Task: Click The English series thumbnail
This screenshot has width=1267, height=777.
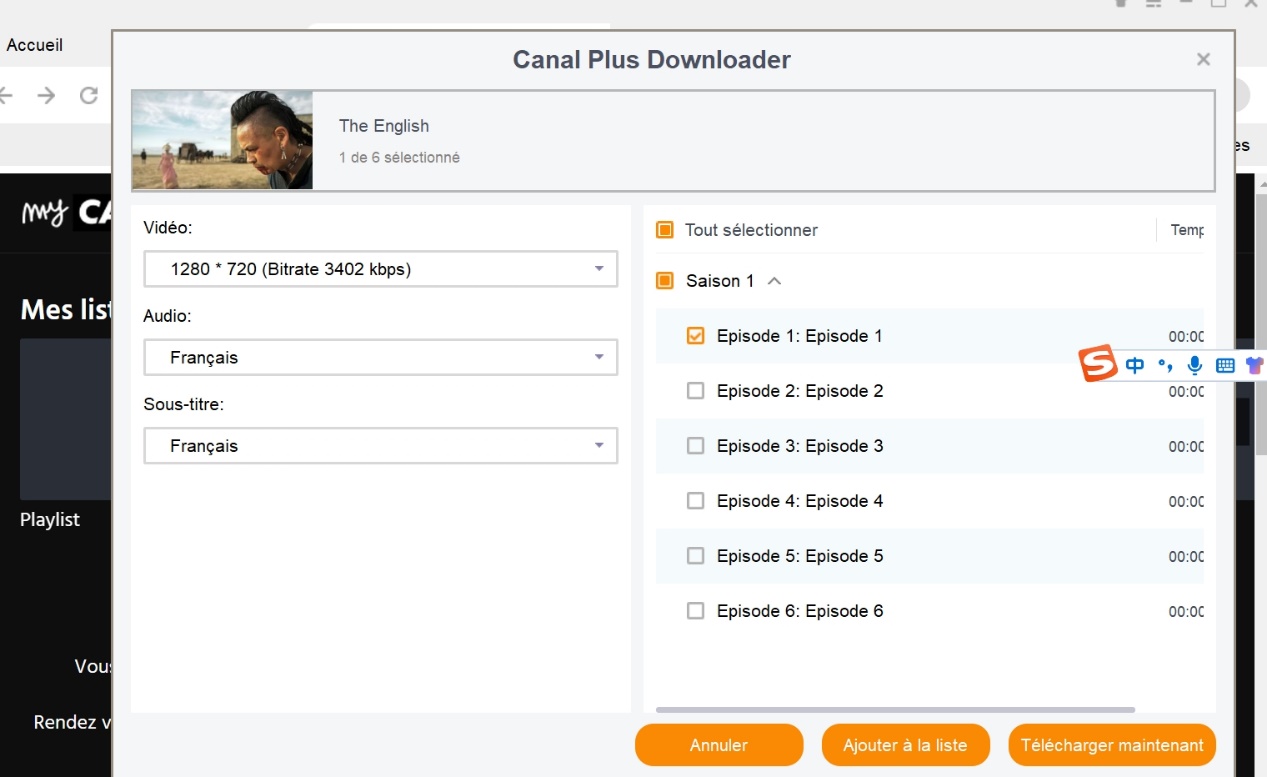Action: pos(222,140)
